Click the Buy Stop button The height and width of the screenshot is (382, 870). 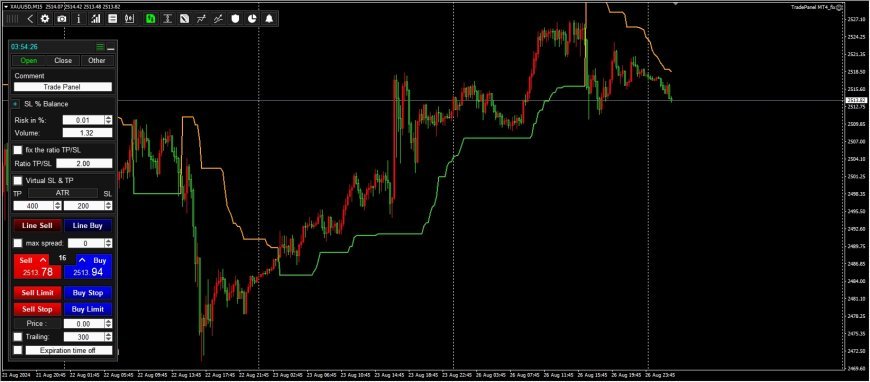(x=88, y=293)
